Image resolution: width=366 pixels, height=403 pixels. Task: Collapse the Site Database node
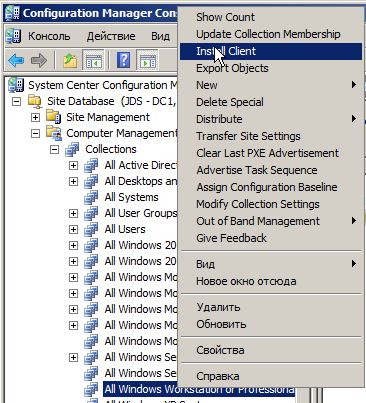[16, 102]
